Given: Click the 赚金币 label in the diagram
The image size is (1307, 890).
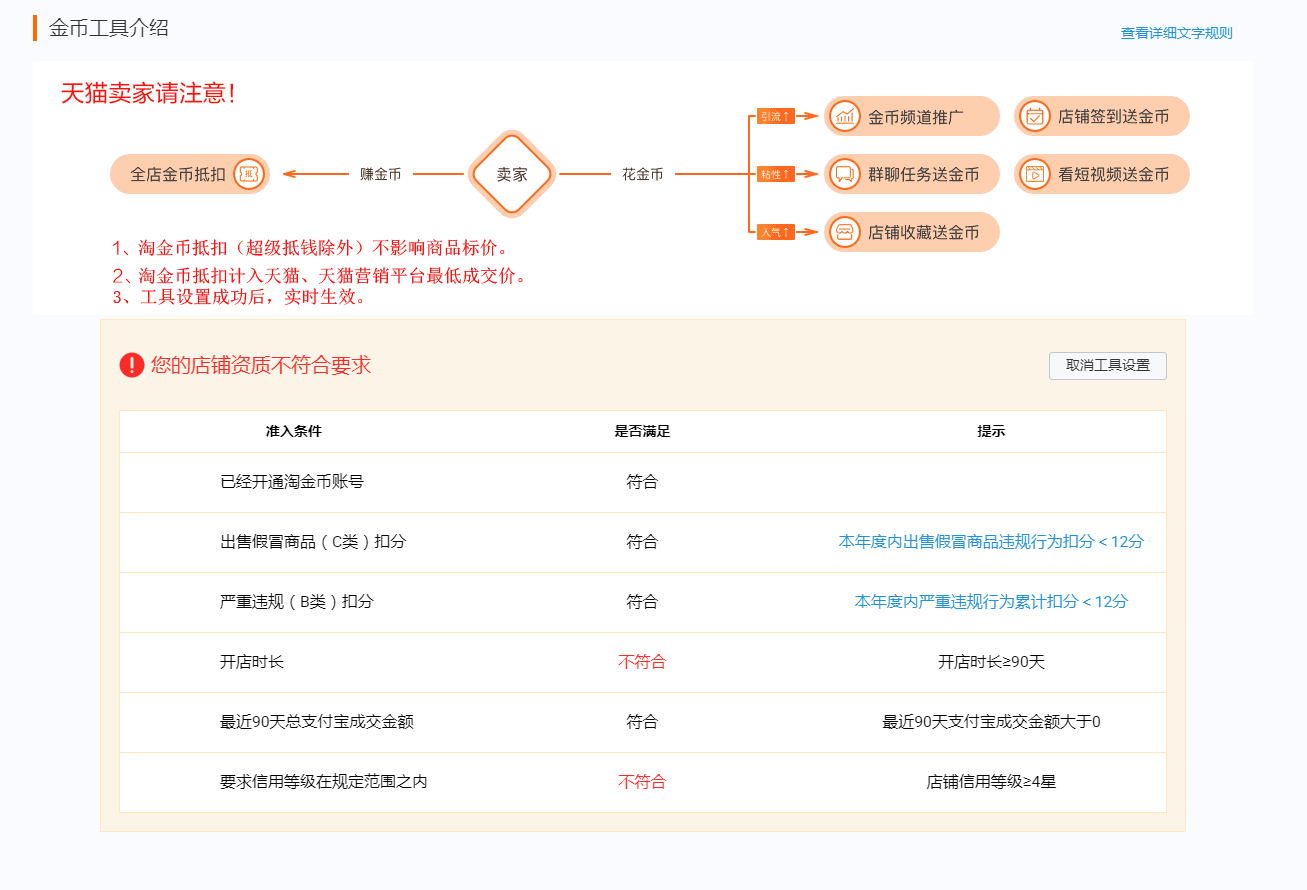Looking at the screenshot, I should pos(381,174).
